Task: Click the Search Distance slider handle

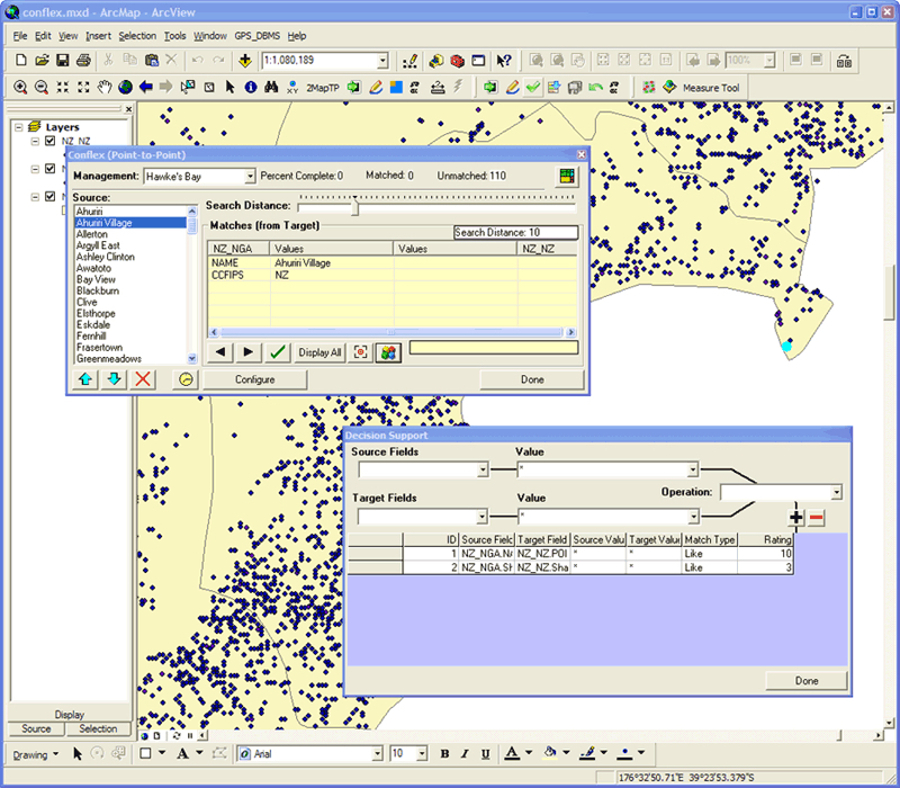Action: pyautogui.click(x=355, y=207)
